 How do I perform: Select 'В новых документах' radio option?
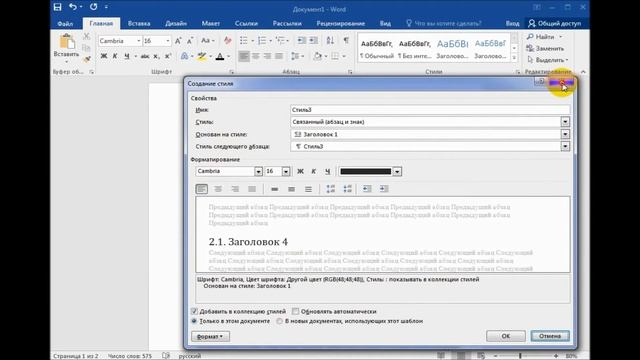pos(280,321)
